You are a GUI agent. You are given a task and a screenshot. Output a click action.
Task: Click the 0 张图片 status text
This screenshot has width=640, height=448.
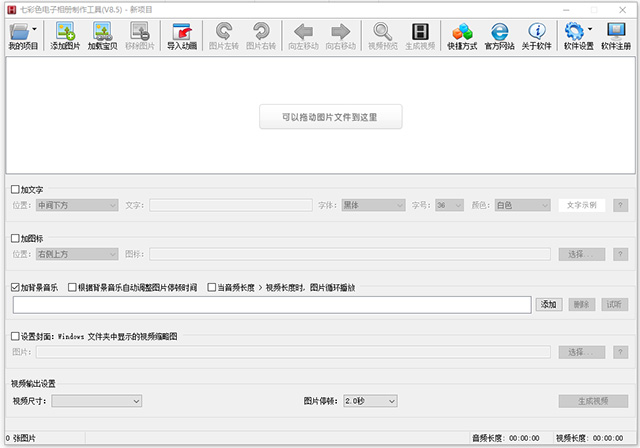(x=21, y=438)
